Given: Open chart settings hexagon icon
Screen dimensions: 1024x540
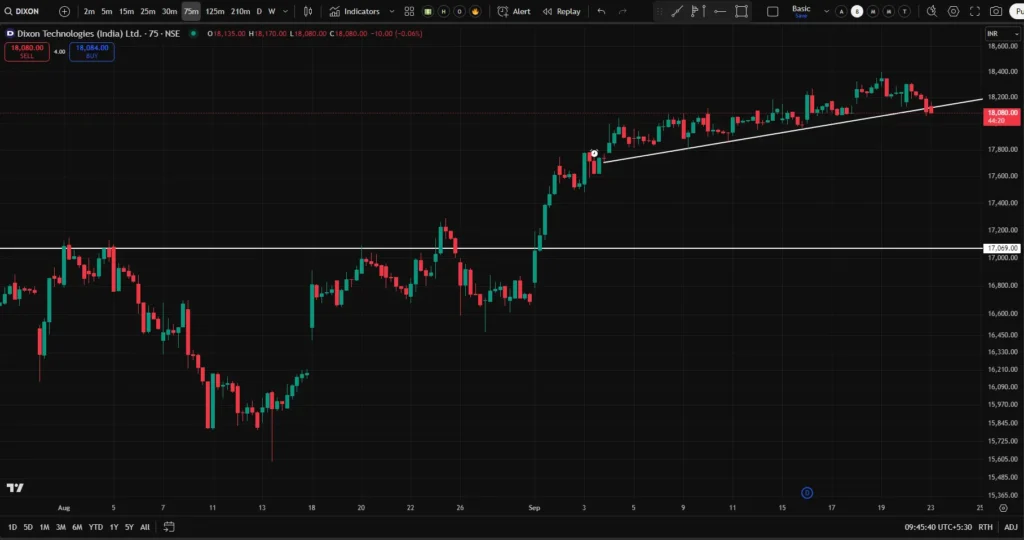Looking at the screenshot, I should coord(953,11).
